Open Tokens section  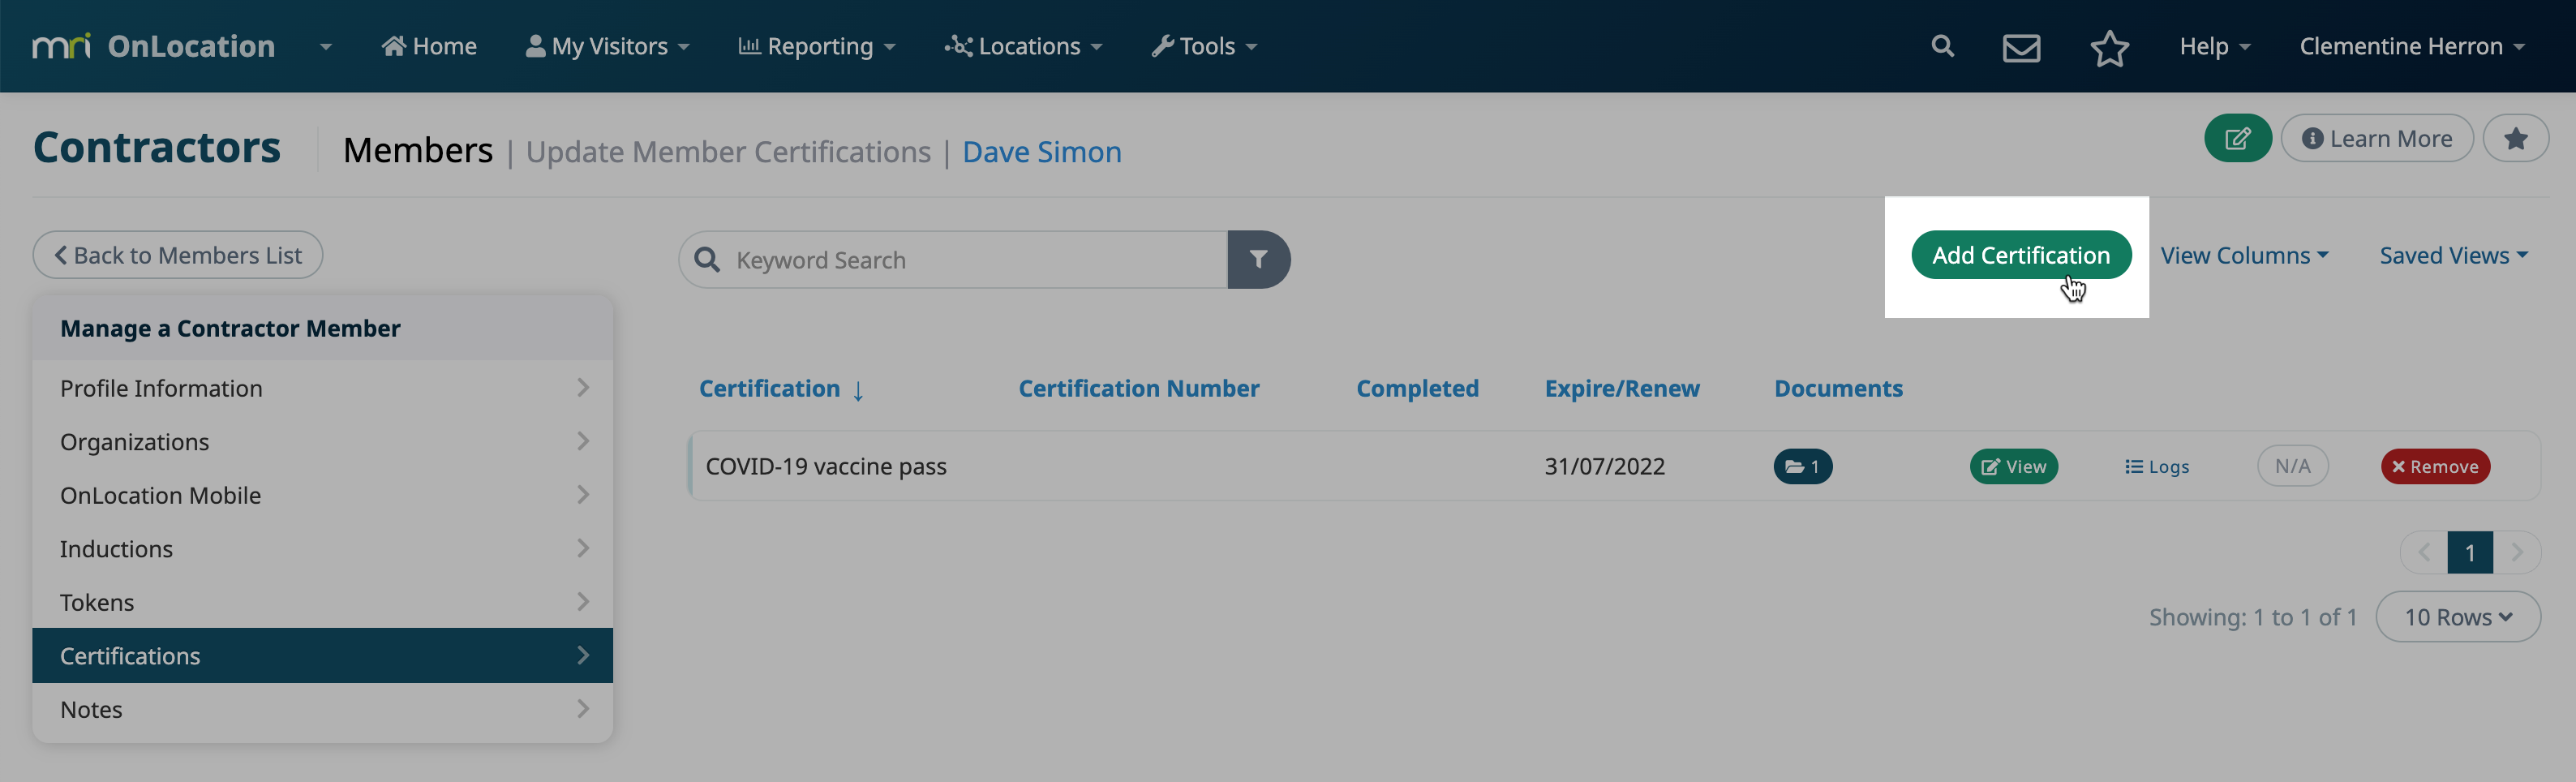[x=322, y=602]
